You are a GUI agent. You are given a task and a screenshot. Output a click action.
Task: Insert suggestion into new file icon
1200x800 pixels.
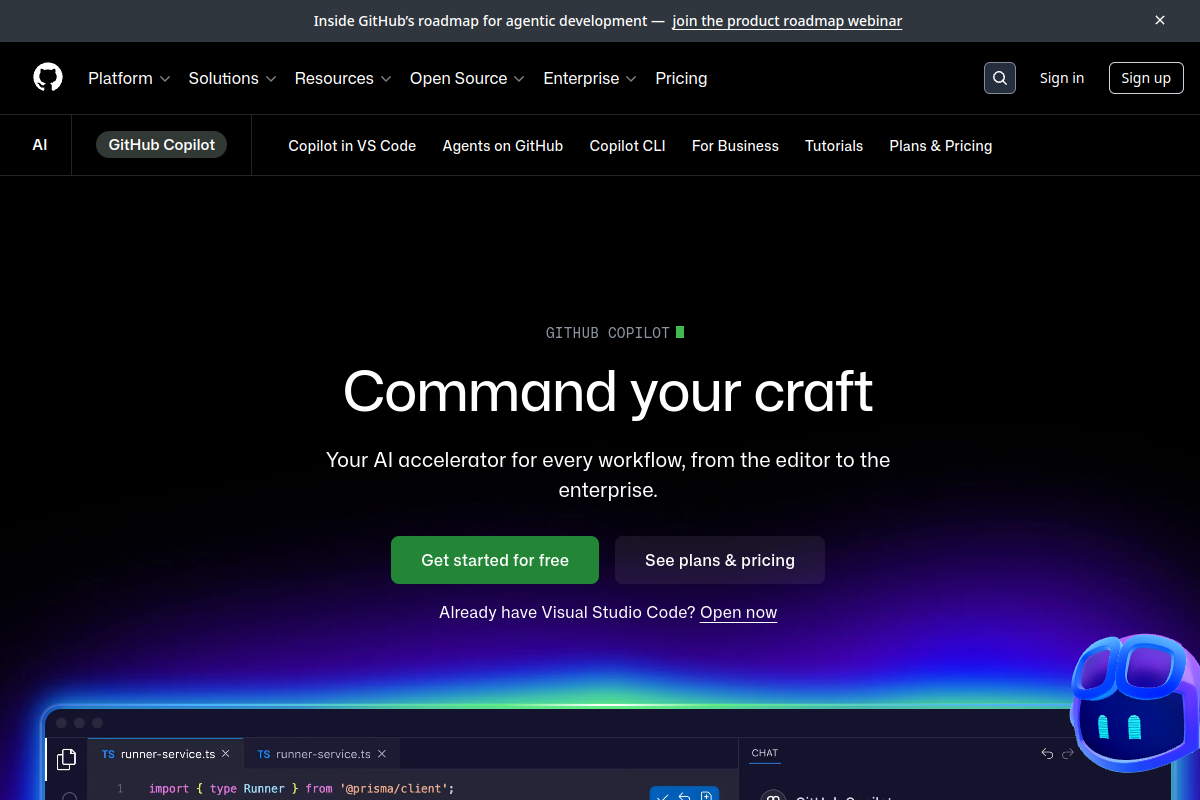tap(705, 795)
